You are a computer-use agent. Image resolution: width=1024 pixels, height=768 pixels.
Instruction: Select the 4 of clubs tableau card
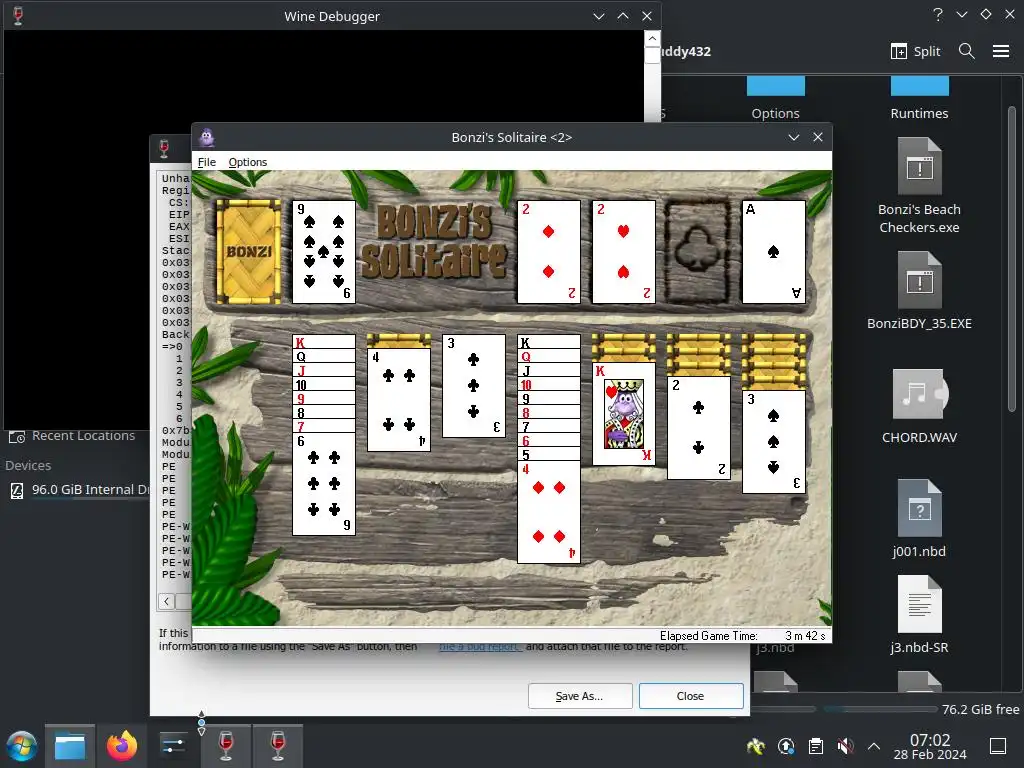(399, 400)
